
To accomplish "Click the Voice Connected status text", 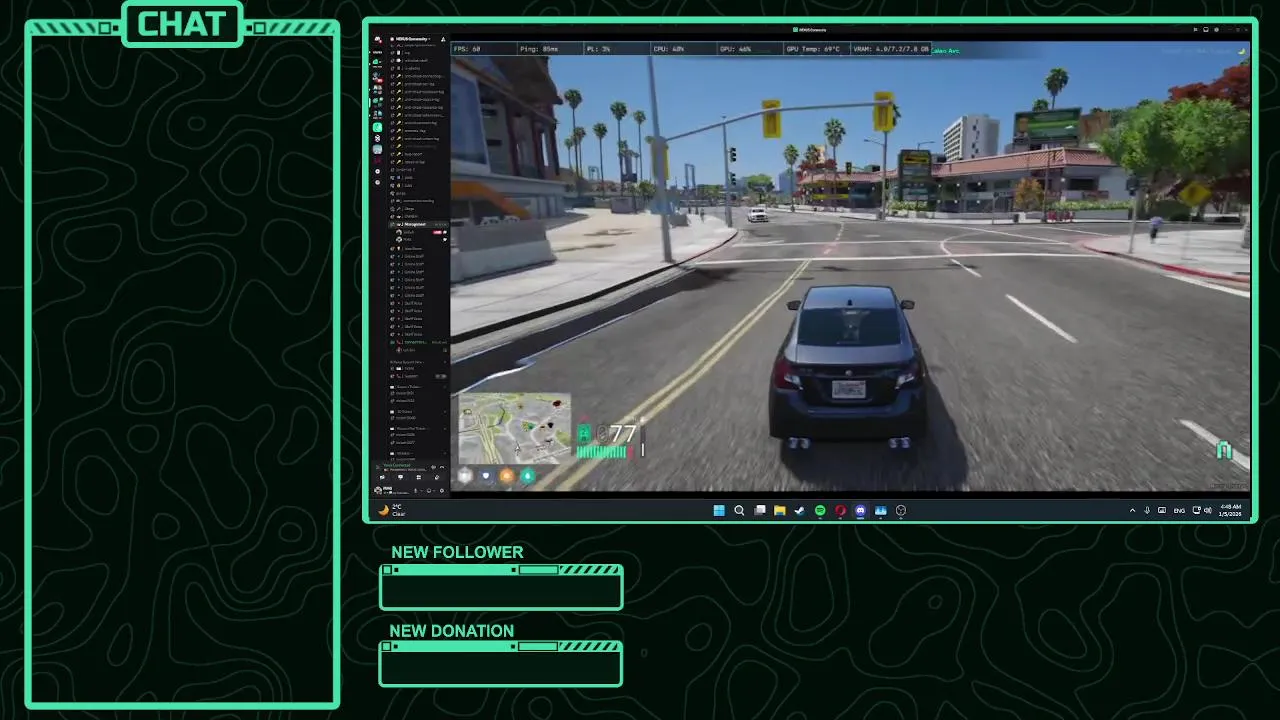I will coord(397,465).
